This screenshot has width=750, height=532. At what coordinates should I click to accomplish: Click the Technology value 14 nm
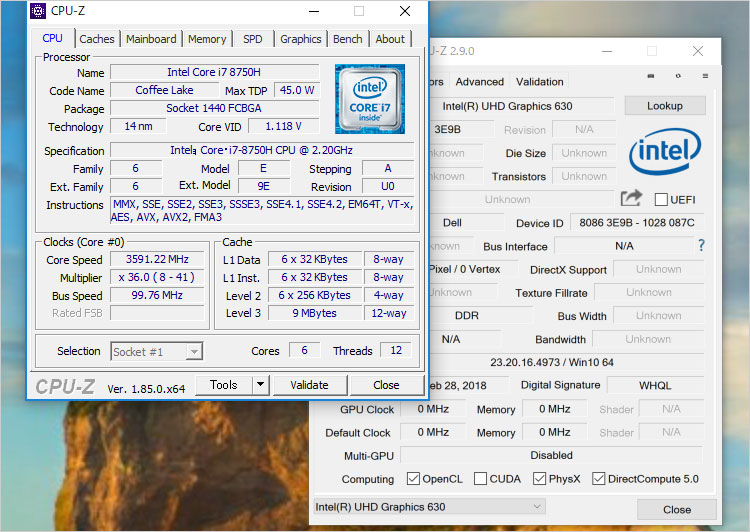(138, 126)
